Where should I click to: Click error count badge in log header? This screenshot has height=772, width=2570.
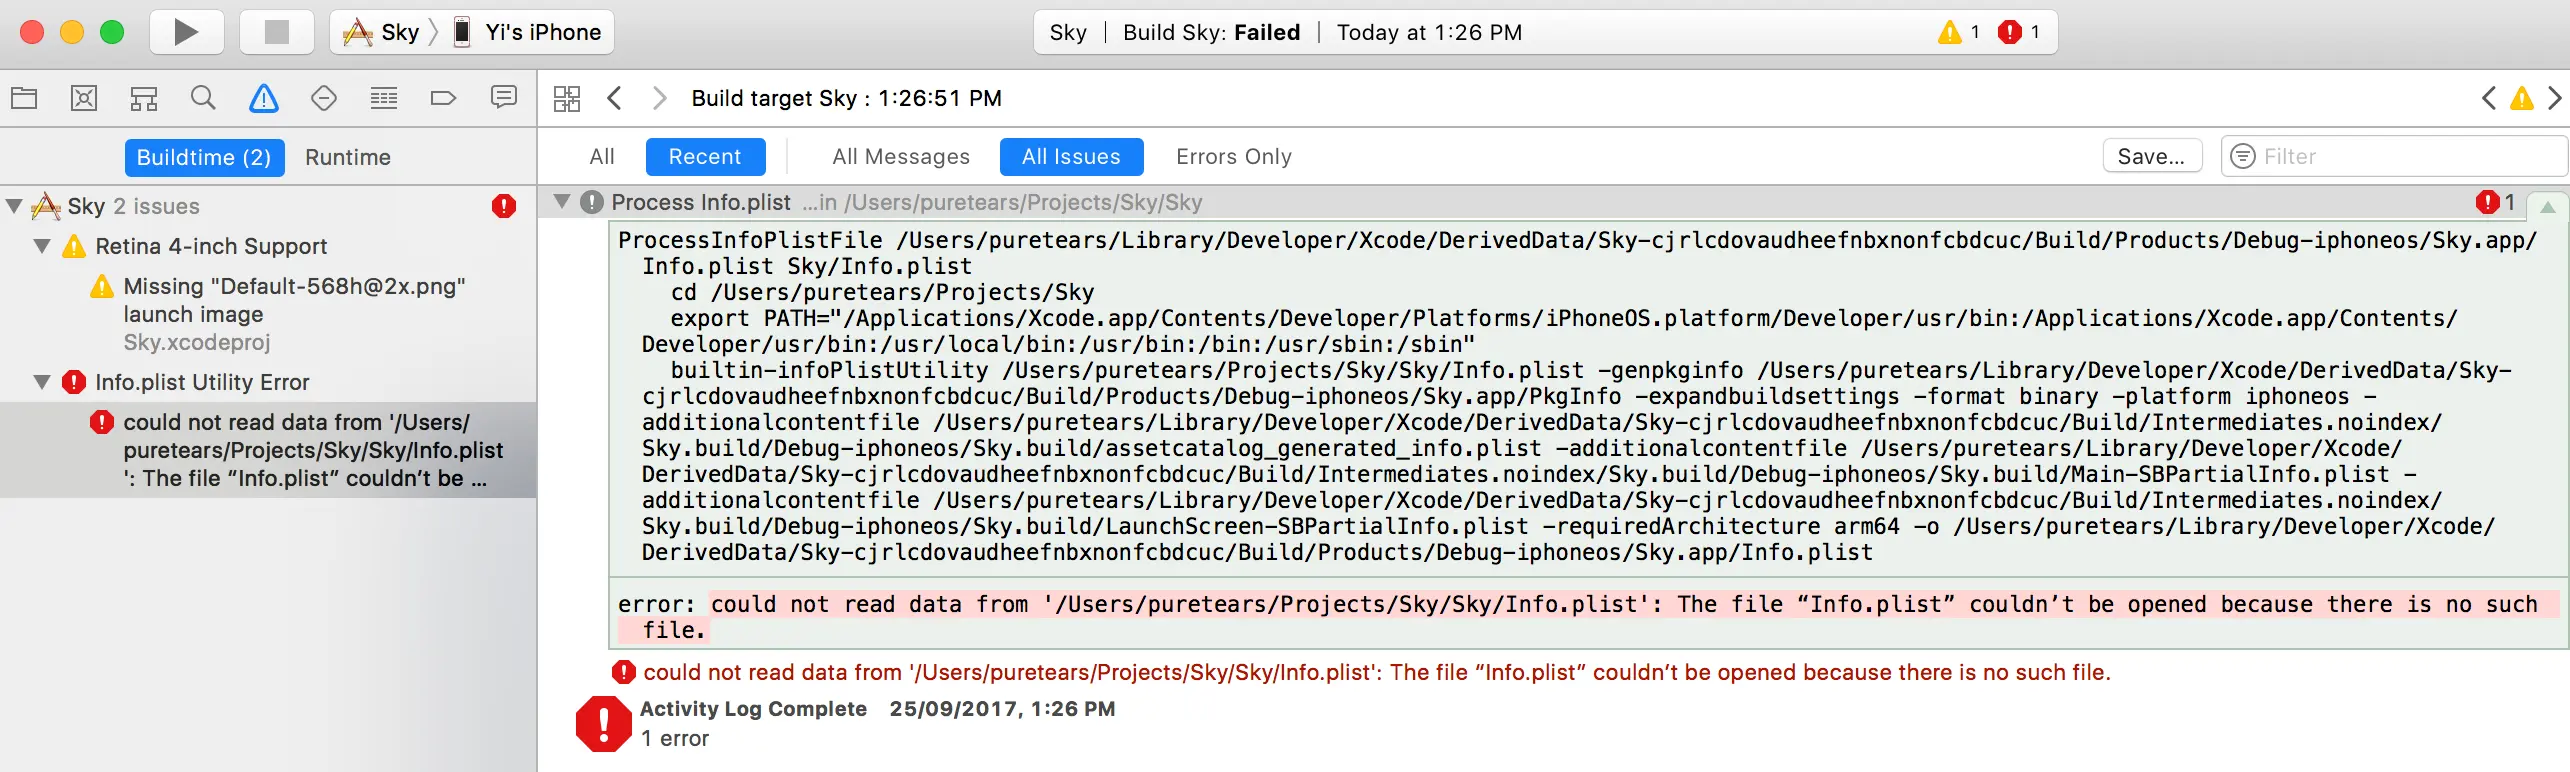coord(2496,202)
